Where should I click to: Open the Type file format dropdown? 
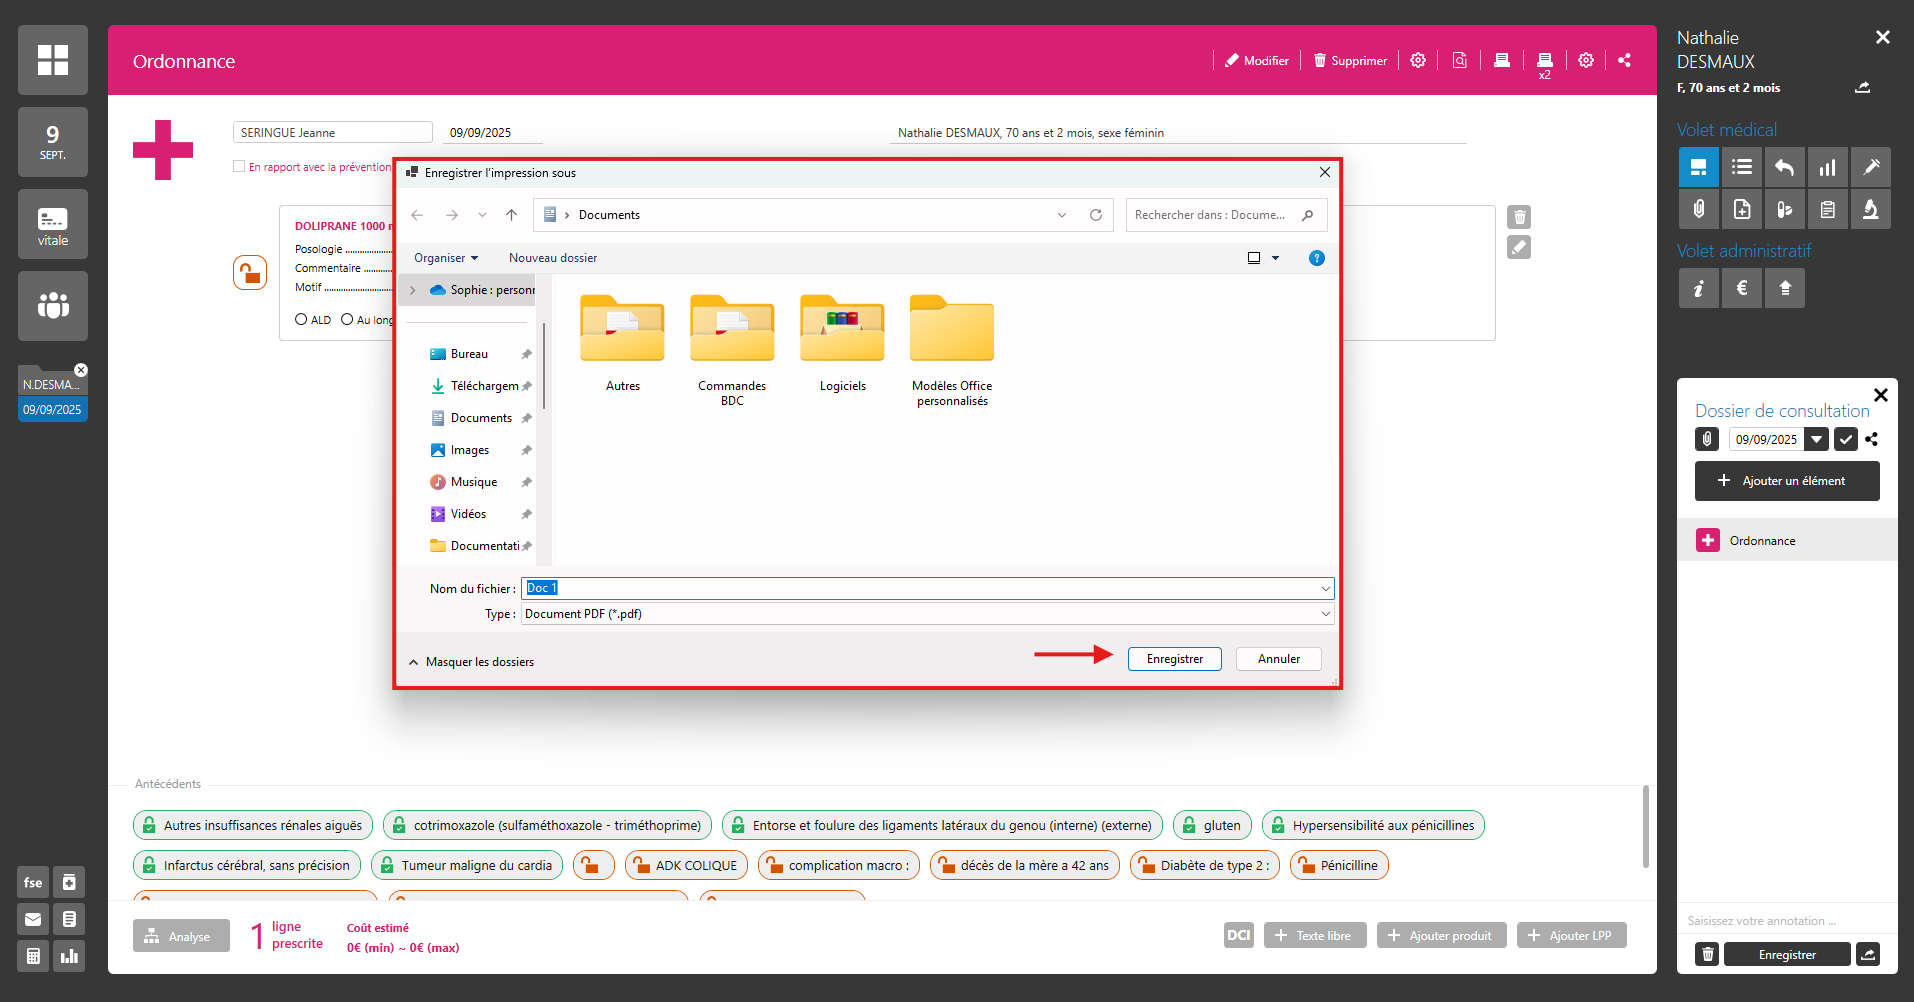click(x=926, y=614)
